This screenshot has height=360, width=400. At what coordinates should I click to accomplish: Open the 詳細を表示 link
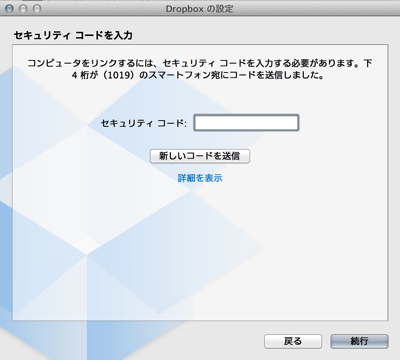(x=200, y=178)
